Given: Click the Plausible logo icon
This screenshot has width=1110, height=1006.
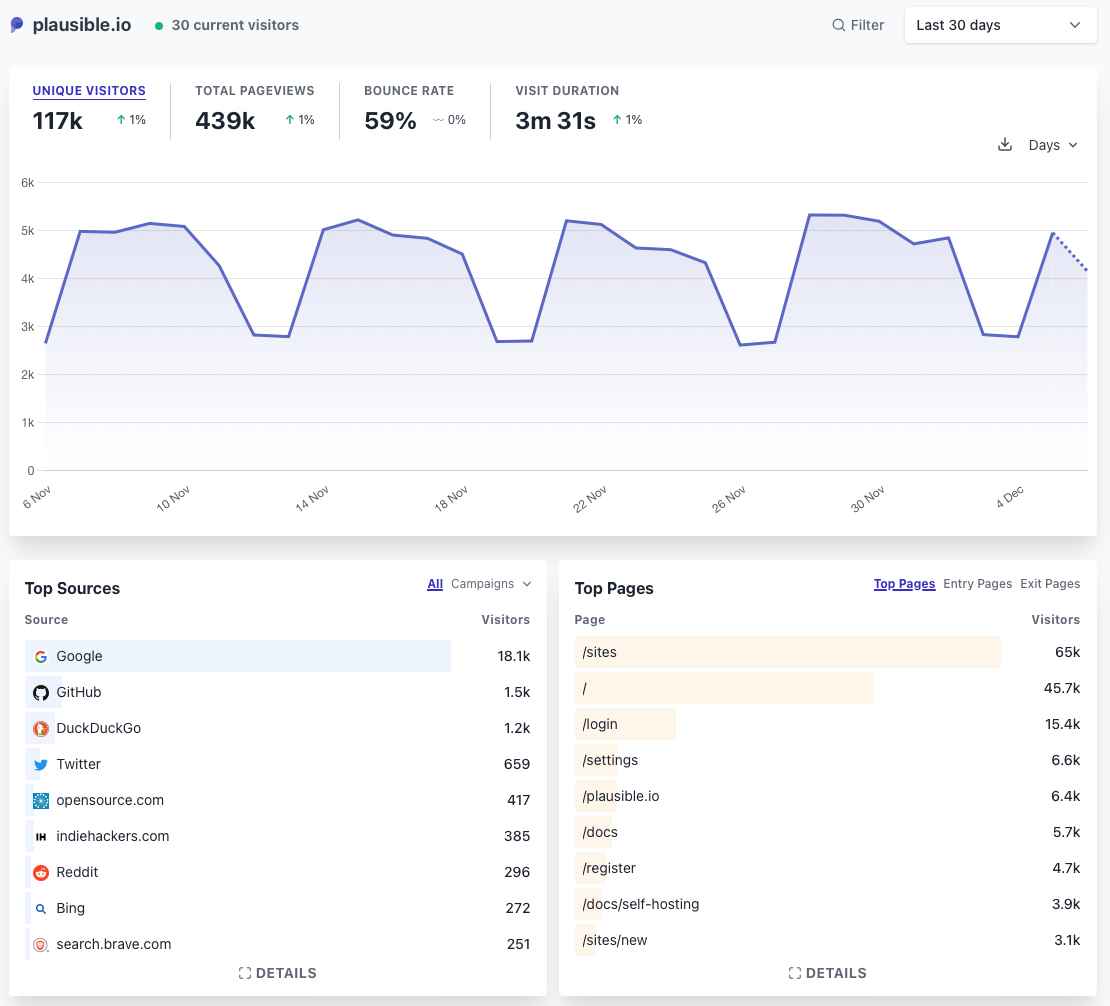Looking at the screenshot, I should click(x=18, y=25).
